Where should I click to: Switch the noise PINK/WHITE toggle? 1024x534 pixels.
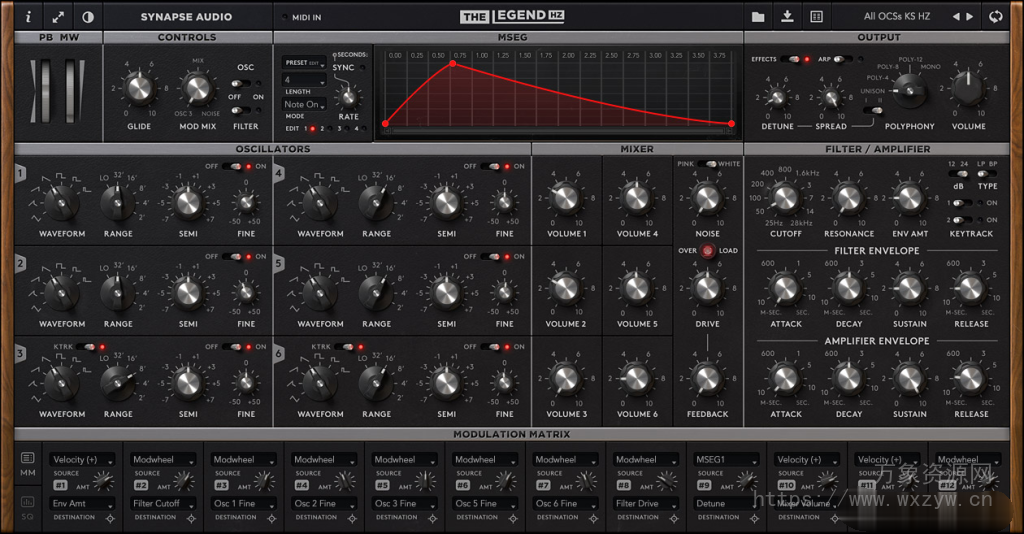[707, 164]
